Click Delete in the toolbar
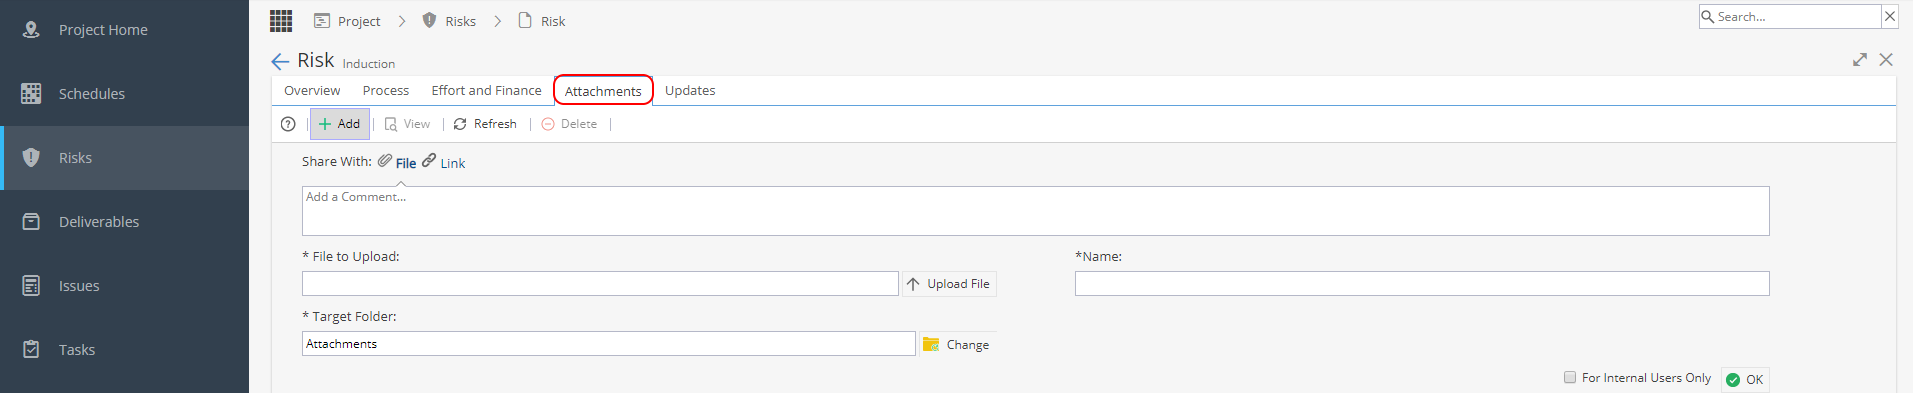Screen dimensions: 1913x393 click(569, 124)
